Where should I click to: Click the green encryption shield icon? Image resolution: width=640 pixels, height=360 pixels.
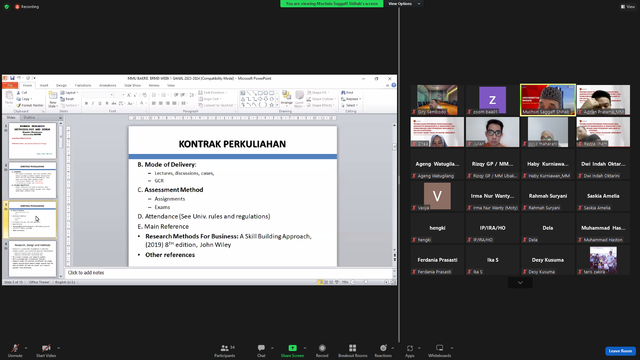coord(7,7)
